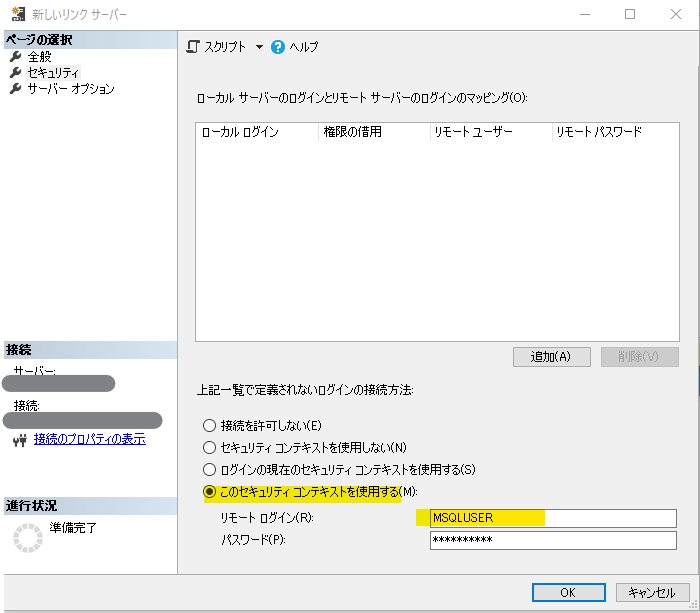700x613 pixels.
Task: Open the スクリプト dropdown arrow
Action: click(x=259, y=47)
